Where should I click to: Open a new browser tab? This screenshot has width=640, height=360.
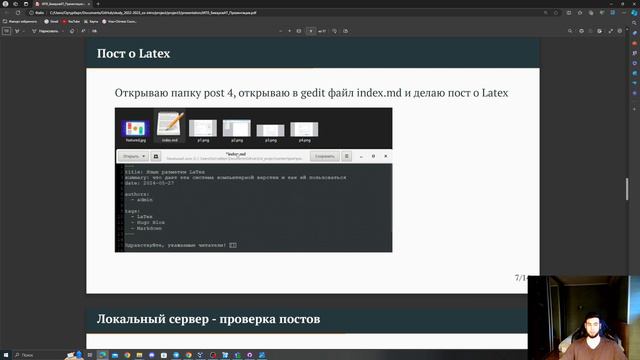coord(98,4)
